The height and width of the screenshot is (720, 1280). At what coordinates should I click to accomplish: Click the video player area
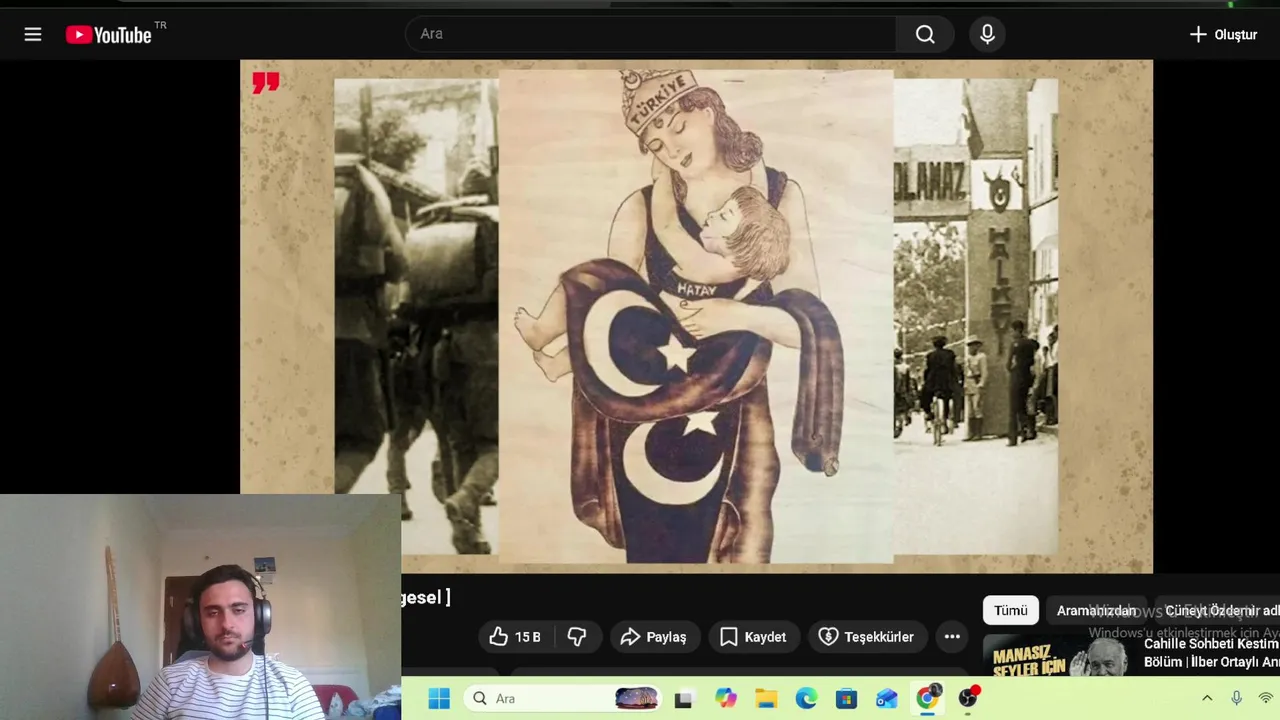pyautogui.click(x=696, y=316)
